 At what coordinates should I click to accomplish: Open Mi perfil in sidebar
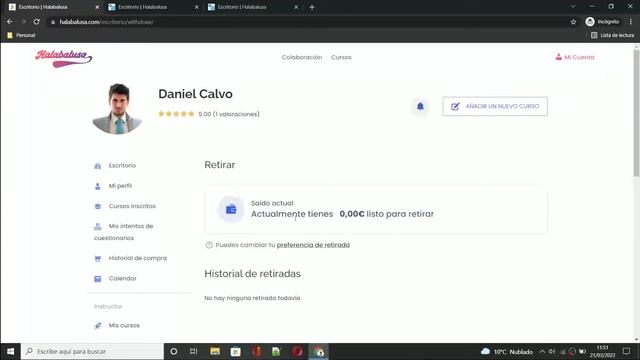click(120, 186)
